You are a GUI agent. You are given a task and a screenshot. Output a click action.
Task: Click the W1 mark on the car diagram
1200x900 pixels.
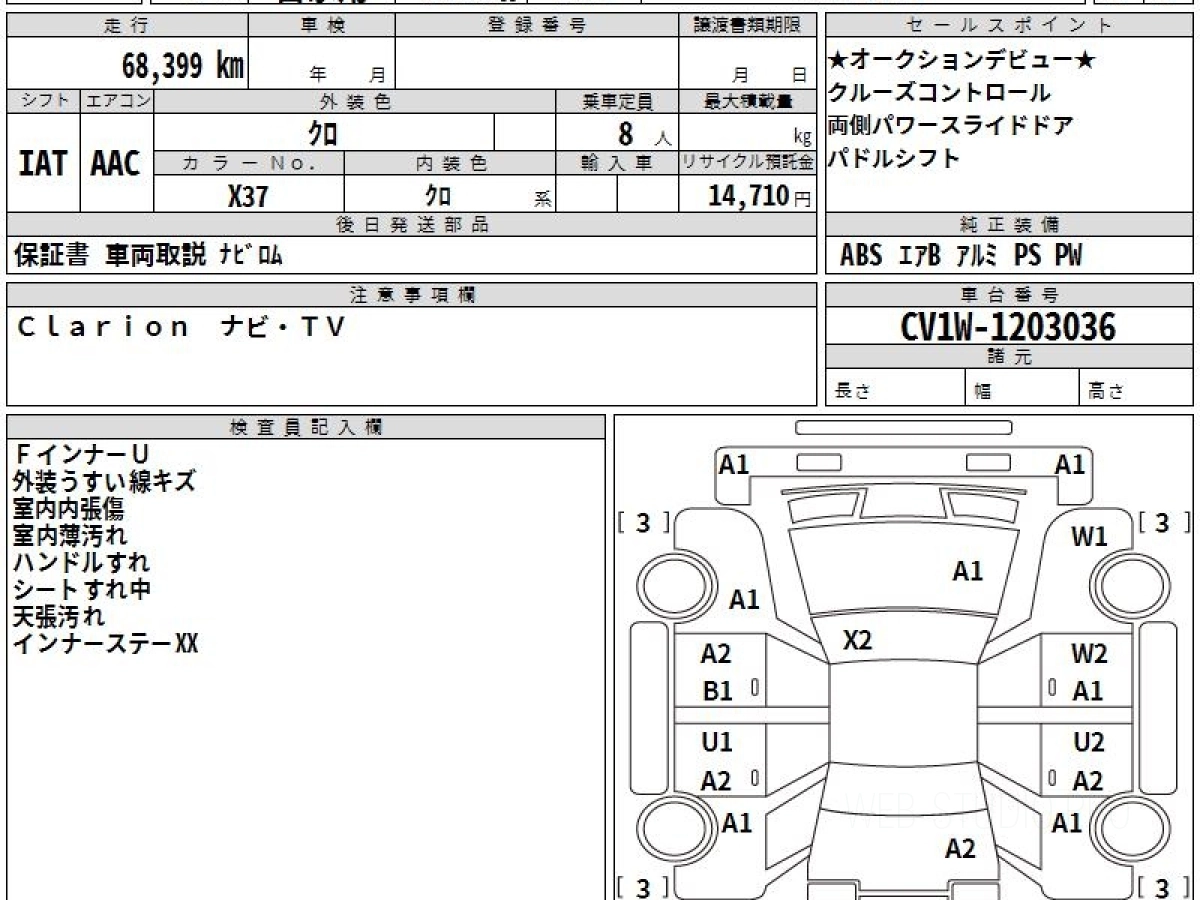[x=1090, y=537]
